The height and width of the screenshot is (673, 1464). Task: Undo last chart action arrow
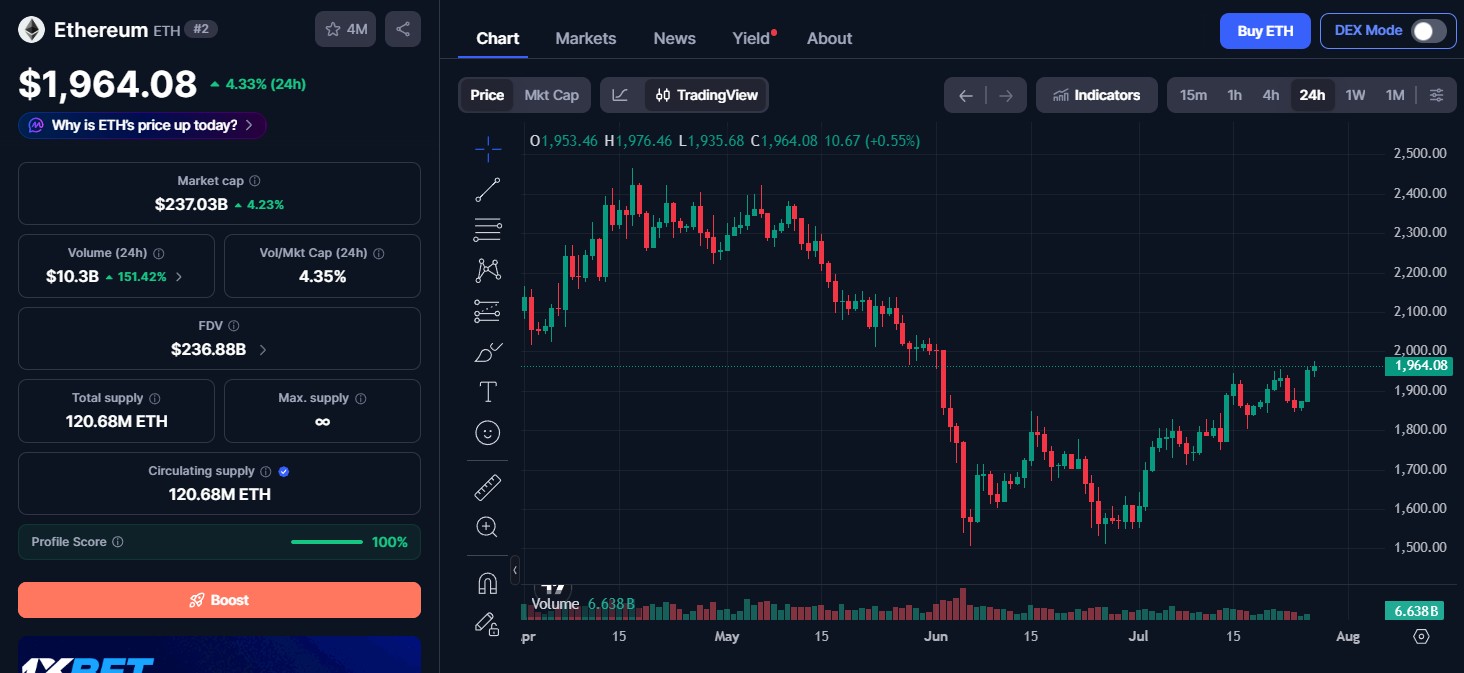coord(965,95)
